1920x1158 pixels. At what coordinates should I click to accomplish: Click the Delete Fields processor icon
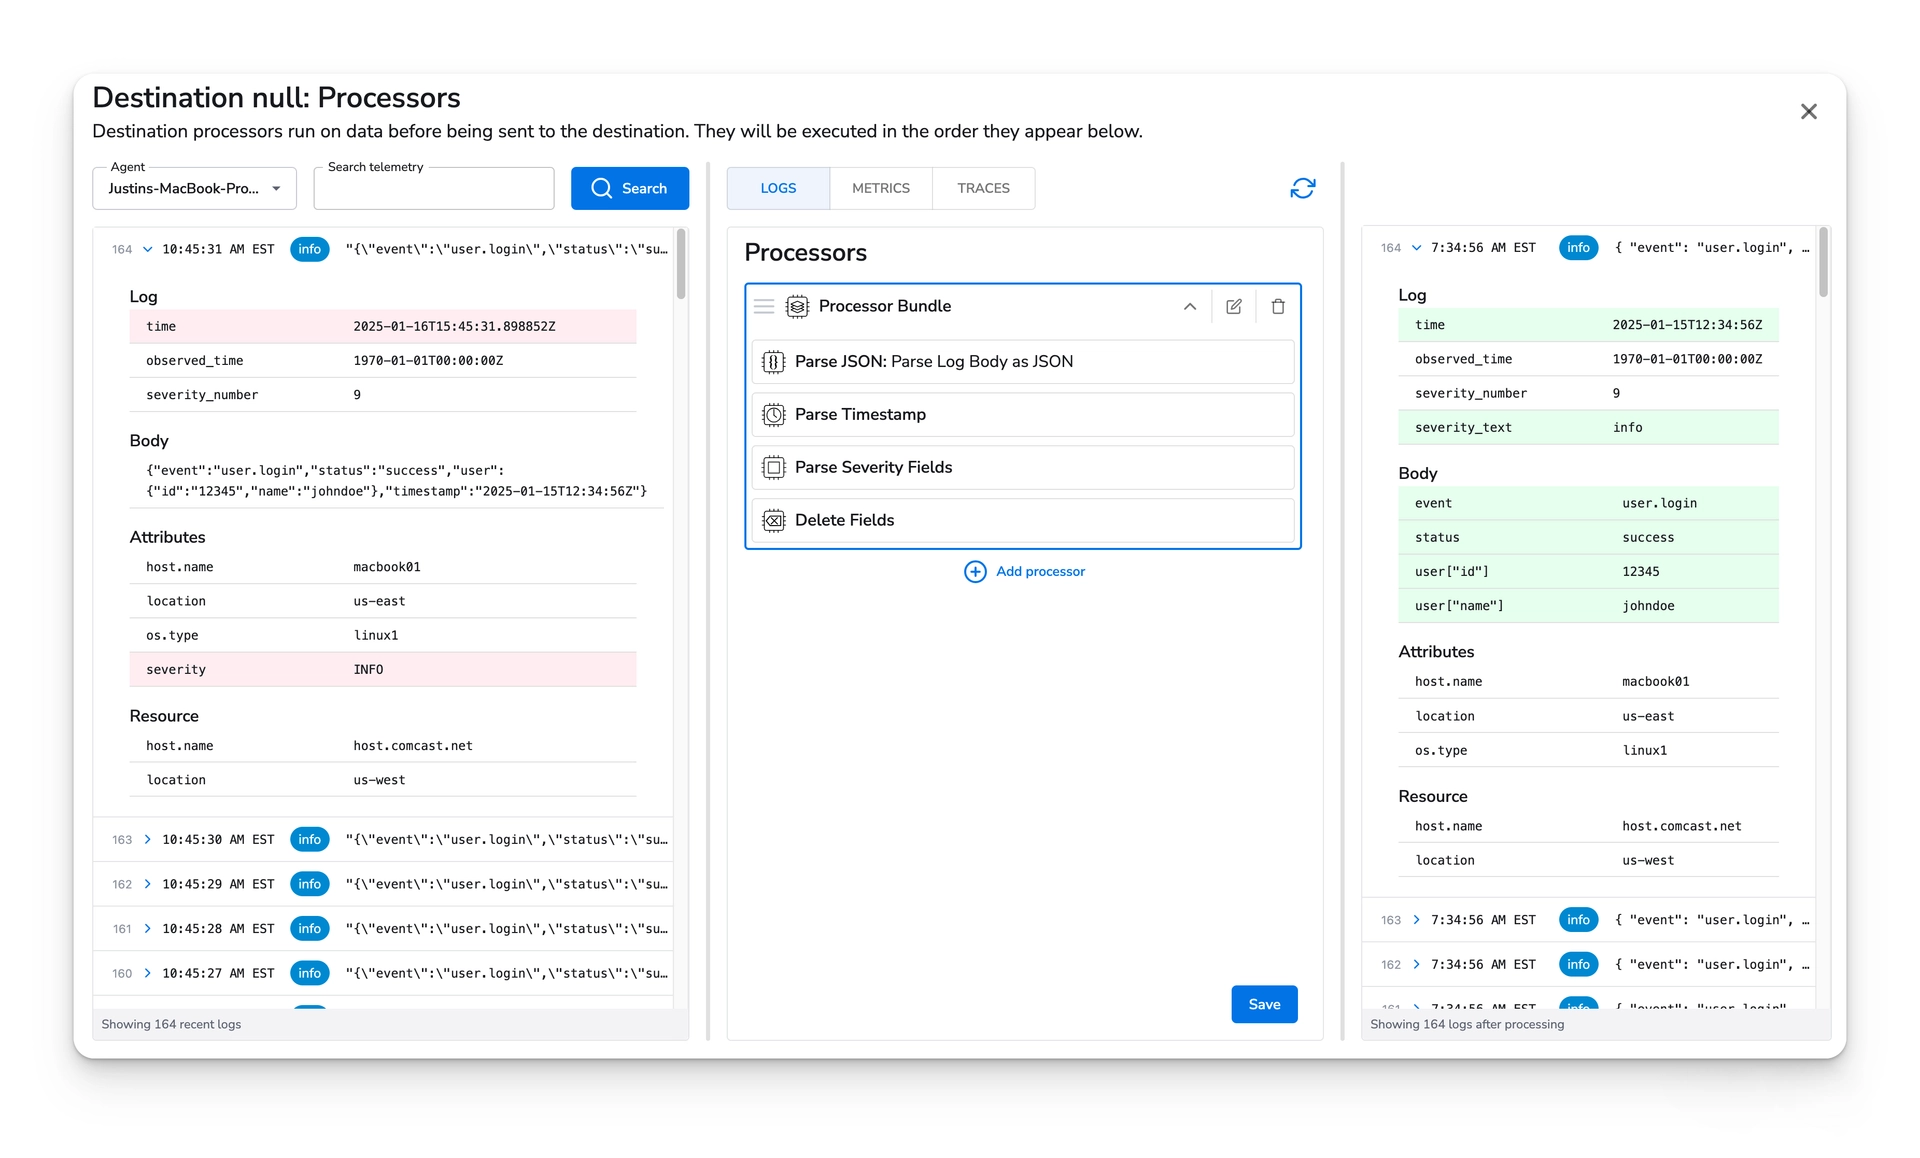coord(772,520)
